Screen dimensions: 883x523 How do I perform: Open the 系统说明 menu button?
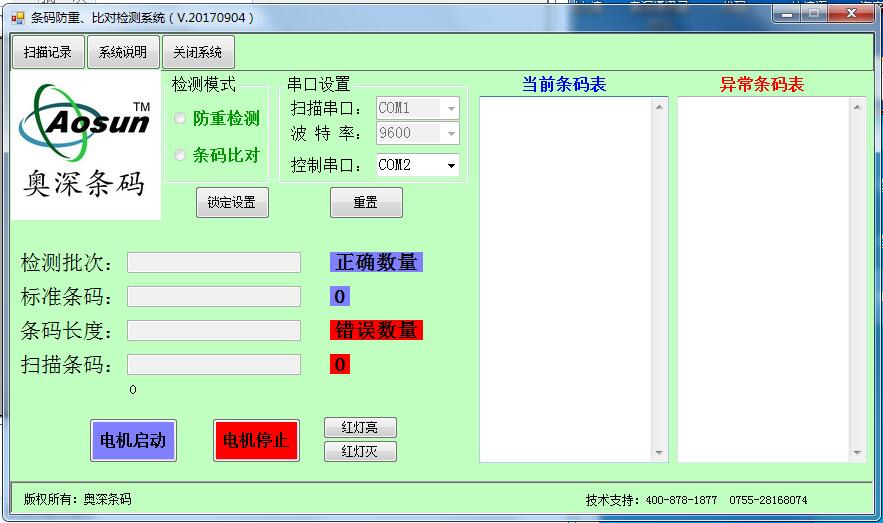(x=123, y=53)
